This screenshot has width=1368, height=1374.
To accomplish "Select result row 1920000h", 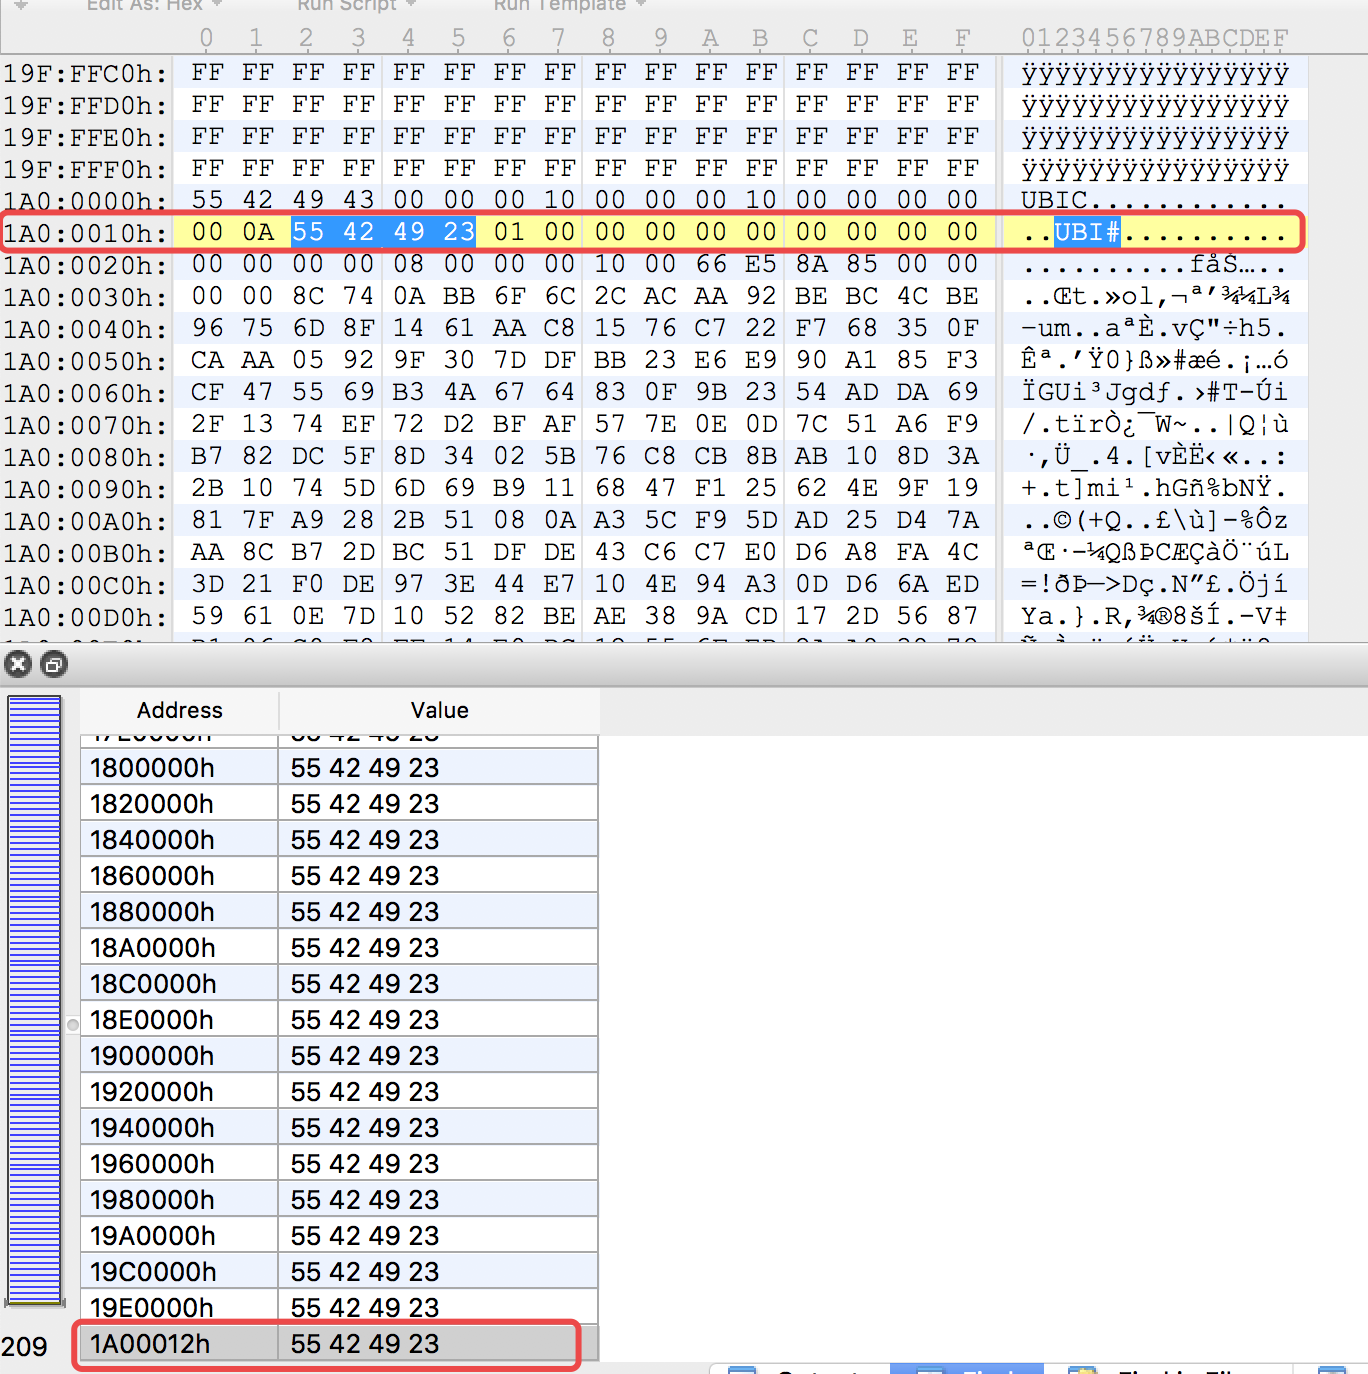I will [339, 1092].
